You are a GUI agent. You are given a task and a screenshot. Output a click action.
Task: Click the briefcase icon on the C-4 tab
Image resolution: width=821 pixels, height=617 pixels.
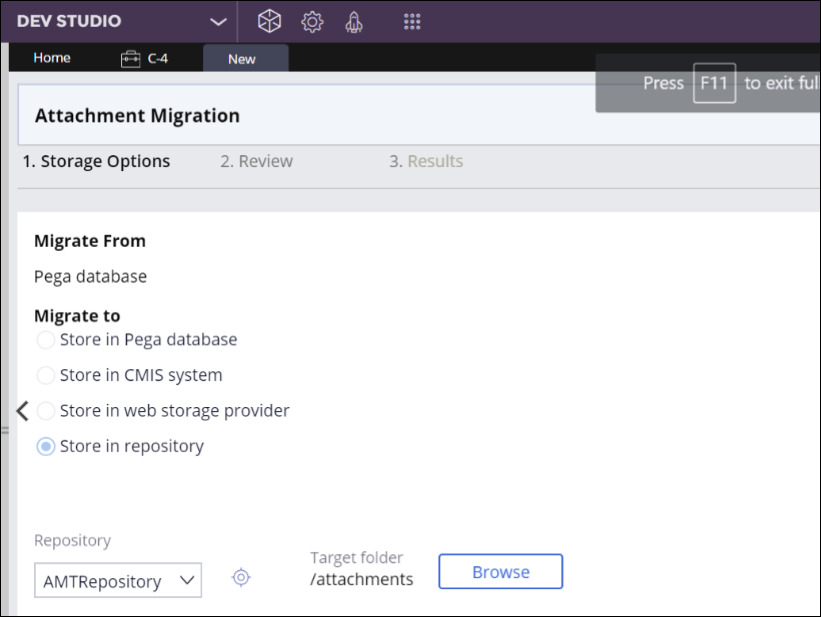click(130, 58)
